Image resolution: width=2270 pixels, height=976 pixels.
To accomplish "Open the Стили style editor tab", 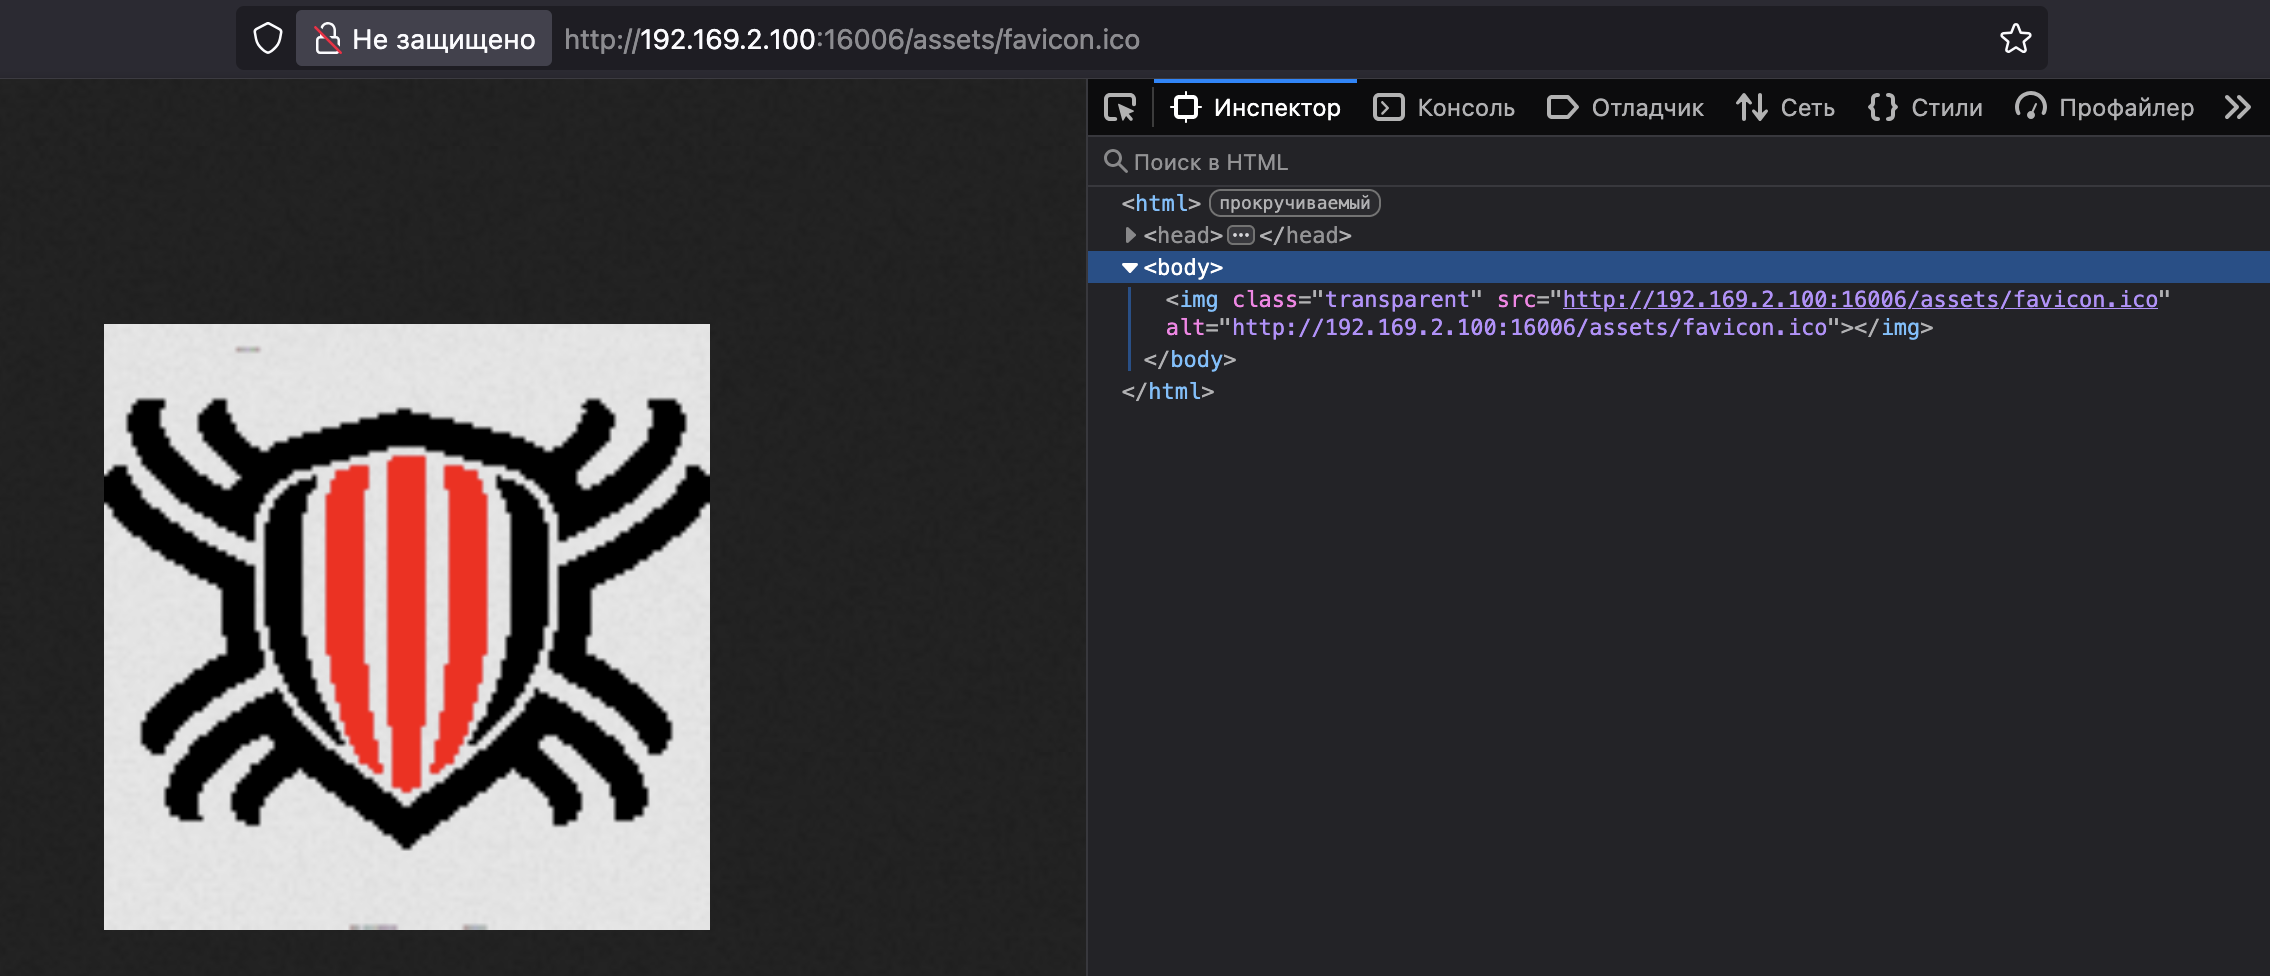I will pos(1925,107).
